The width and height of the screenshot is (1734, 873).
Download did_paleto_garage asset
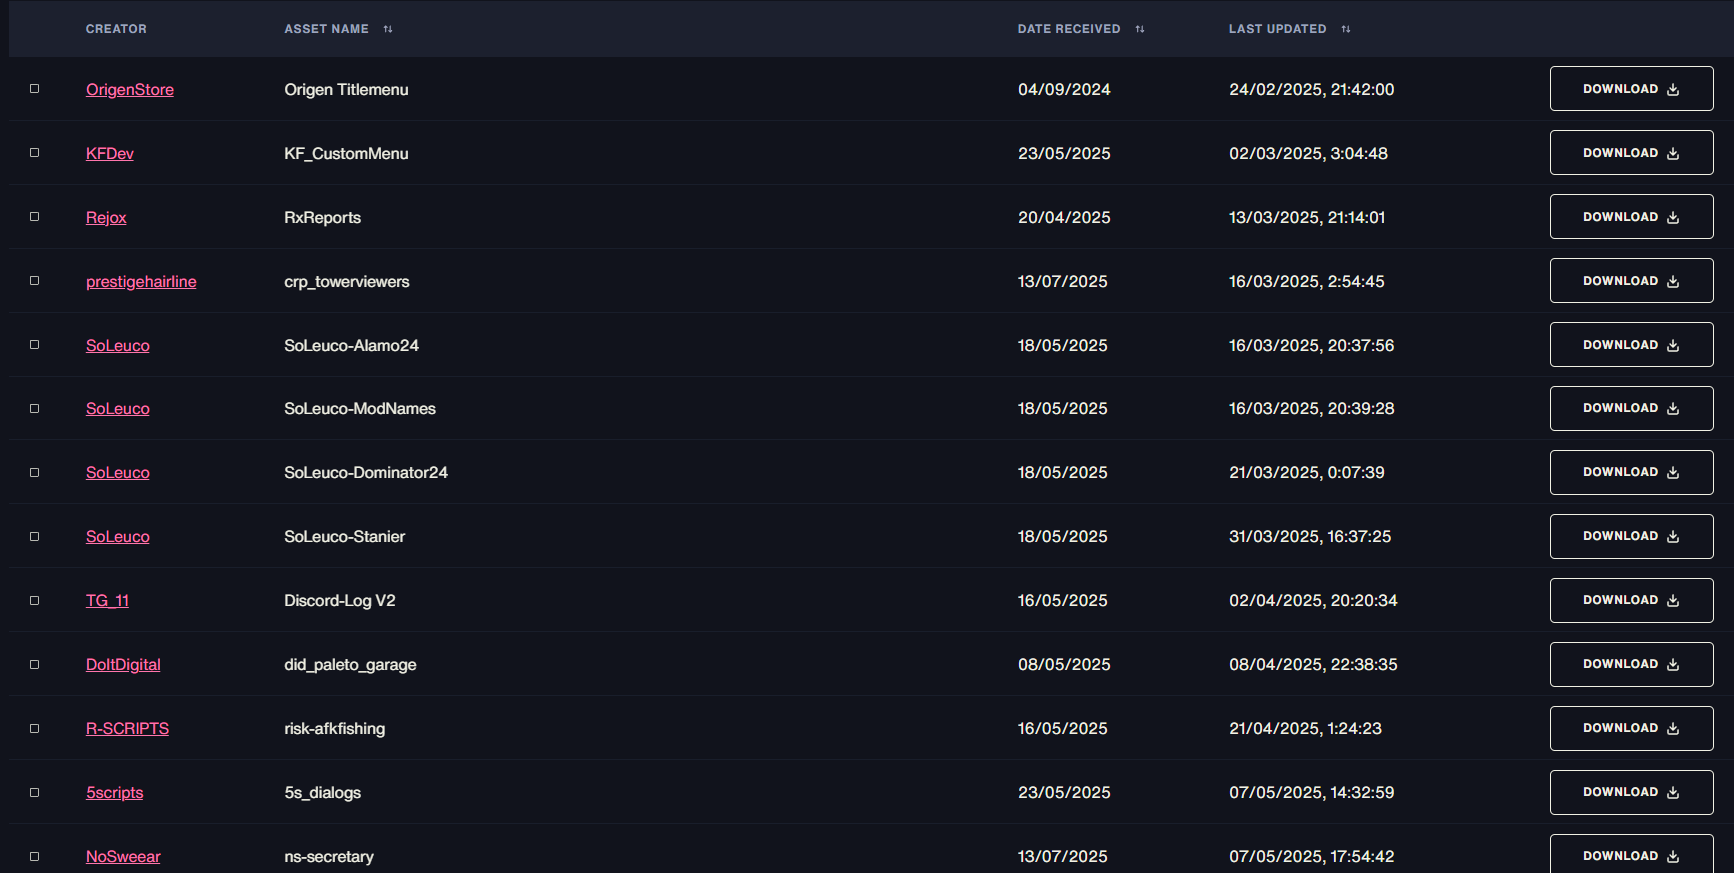[x=1631, y=664]
